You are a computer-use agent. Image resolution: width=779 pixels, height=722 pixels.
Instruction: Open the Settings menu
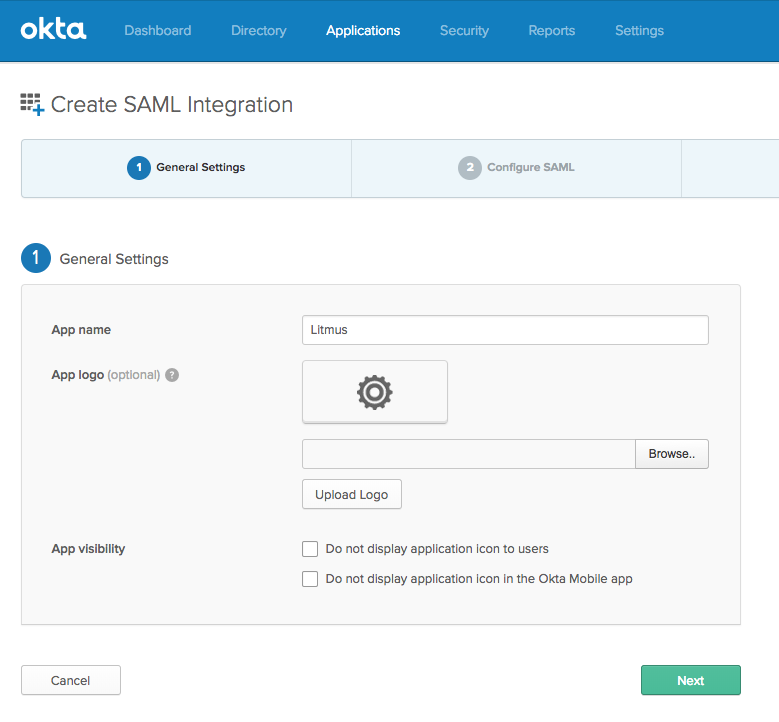pos(639,30)
